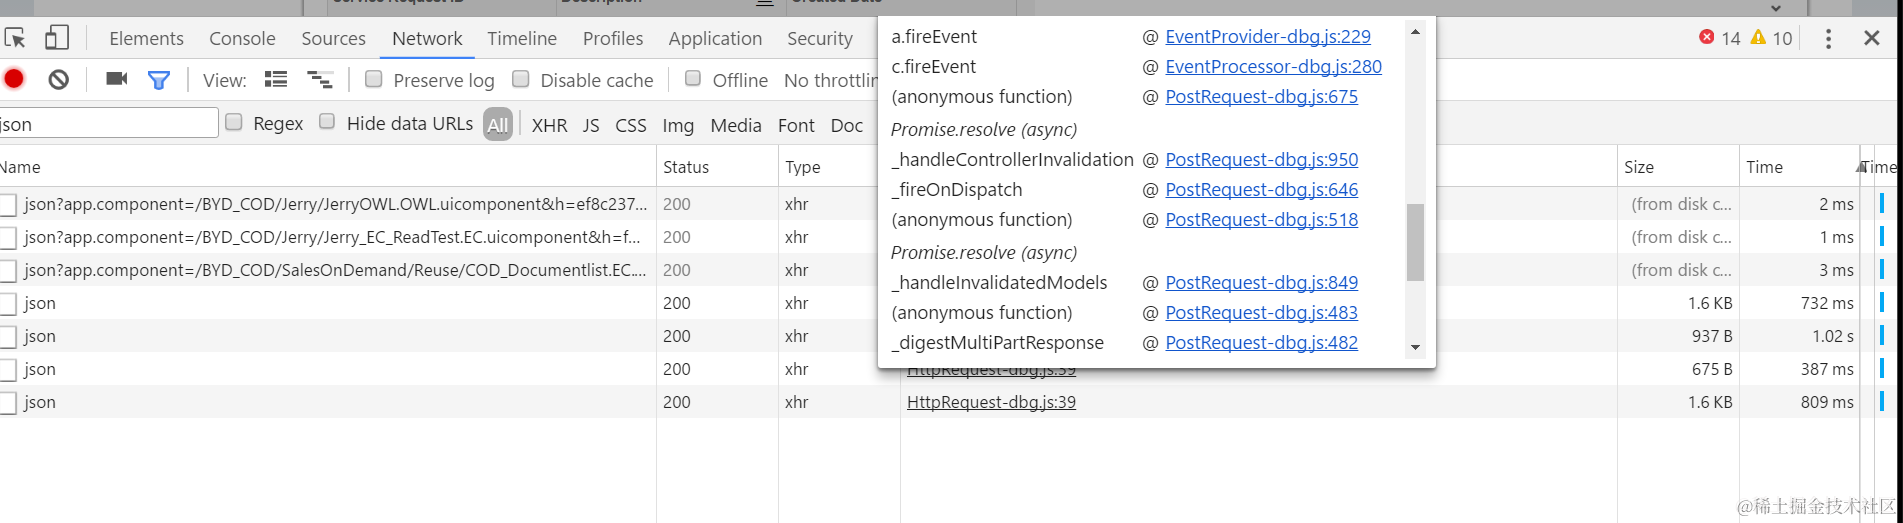Switch to the Console tab

pos(242,38)
